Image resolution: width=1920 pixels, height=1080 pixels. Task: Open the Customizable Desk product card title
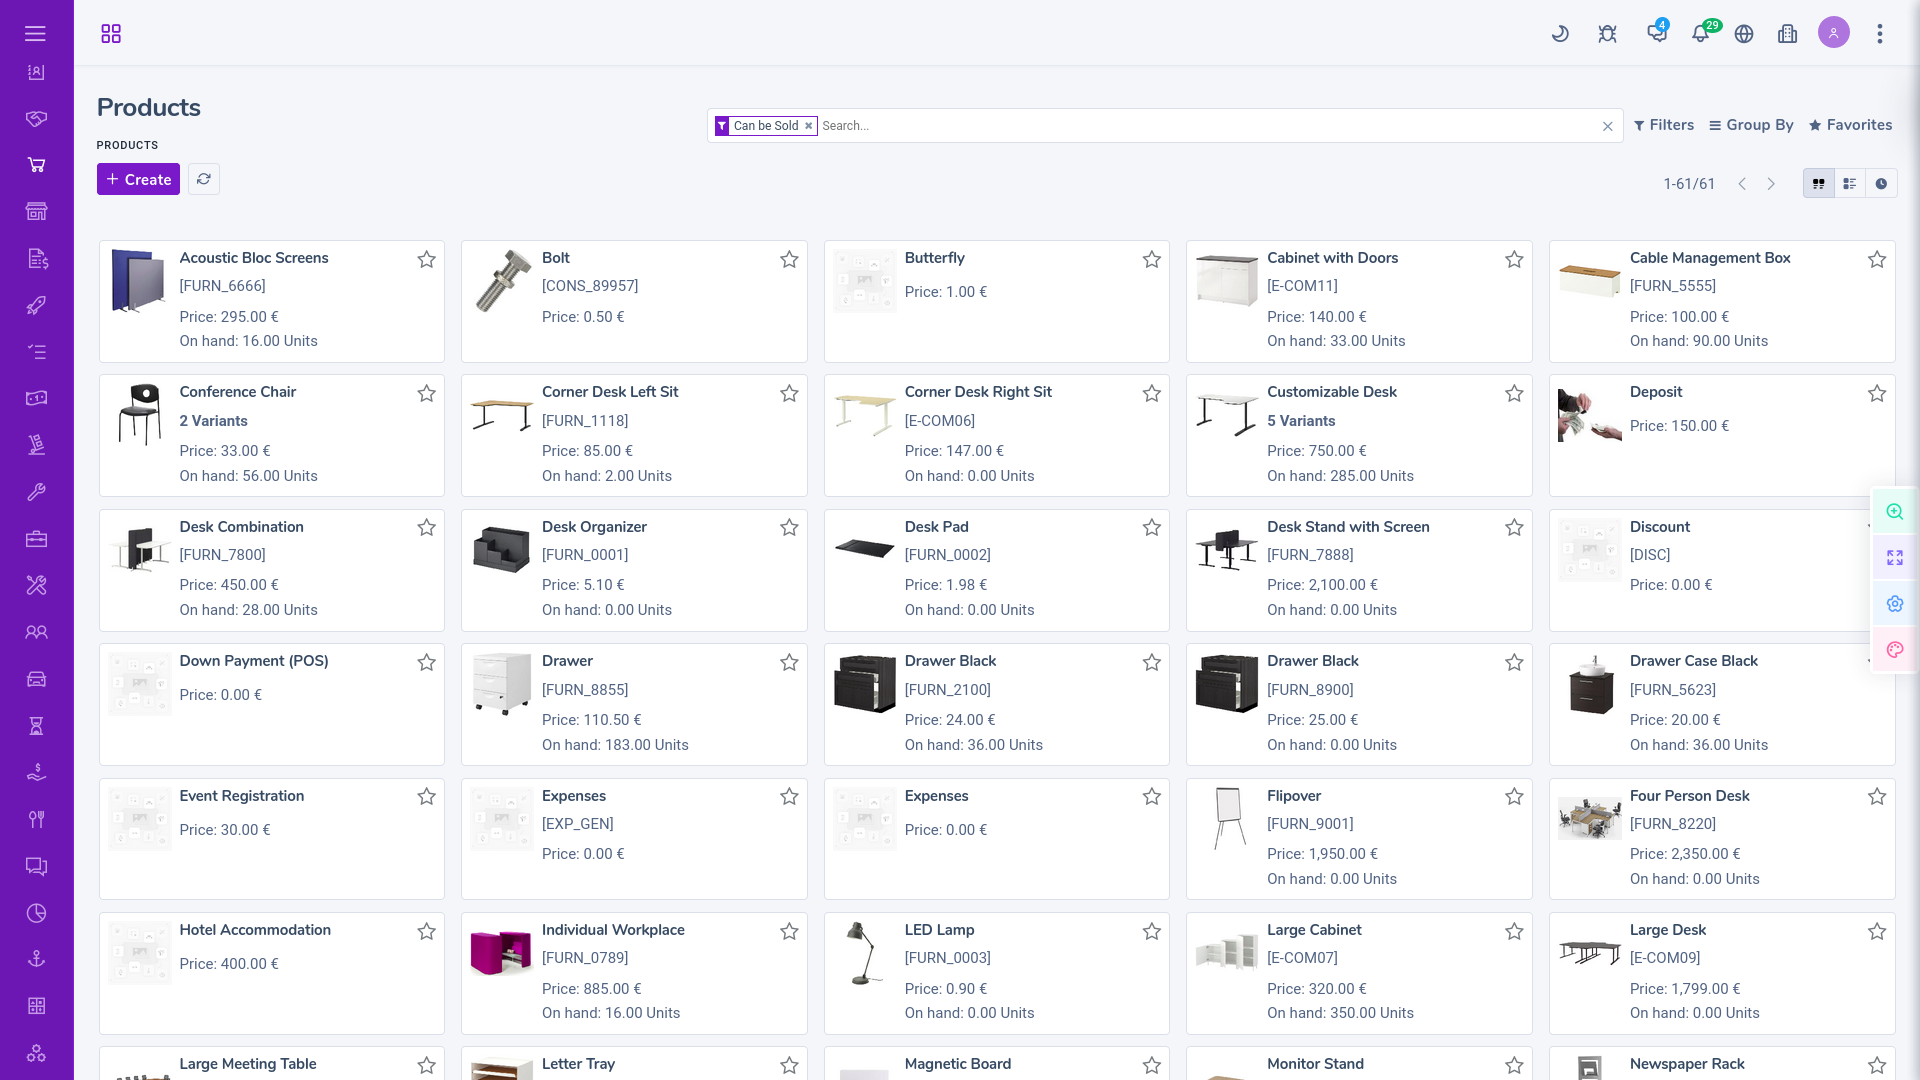1331,392
